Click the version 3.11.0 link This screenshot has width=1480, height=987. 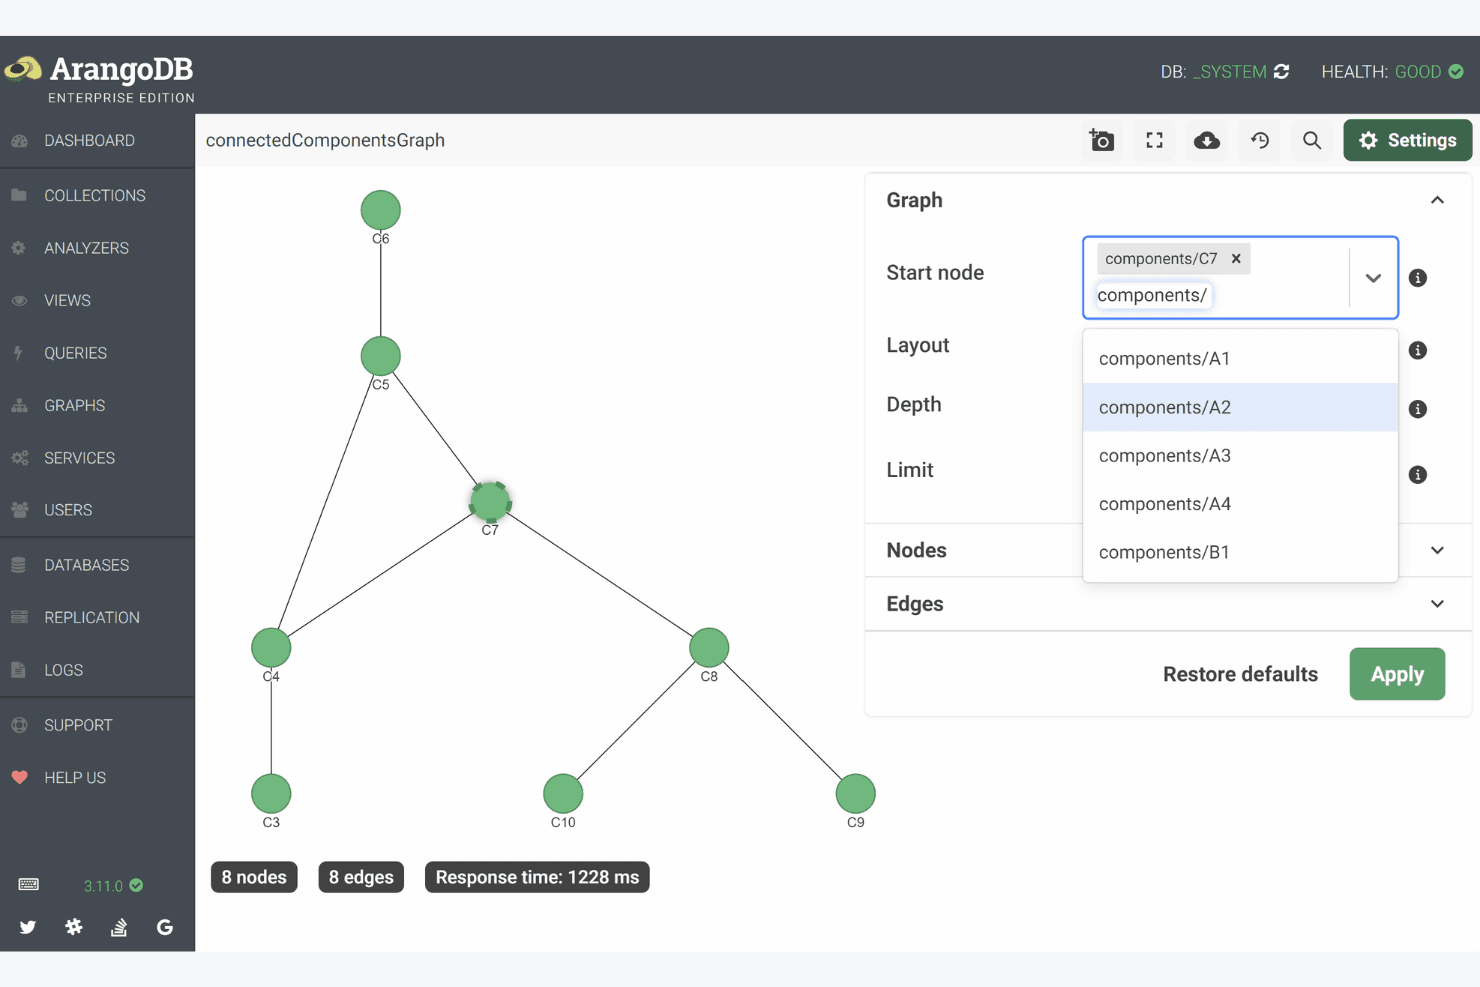[103, 886]
